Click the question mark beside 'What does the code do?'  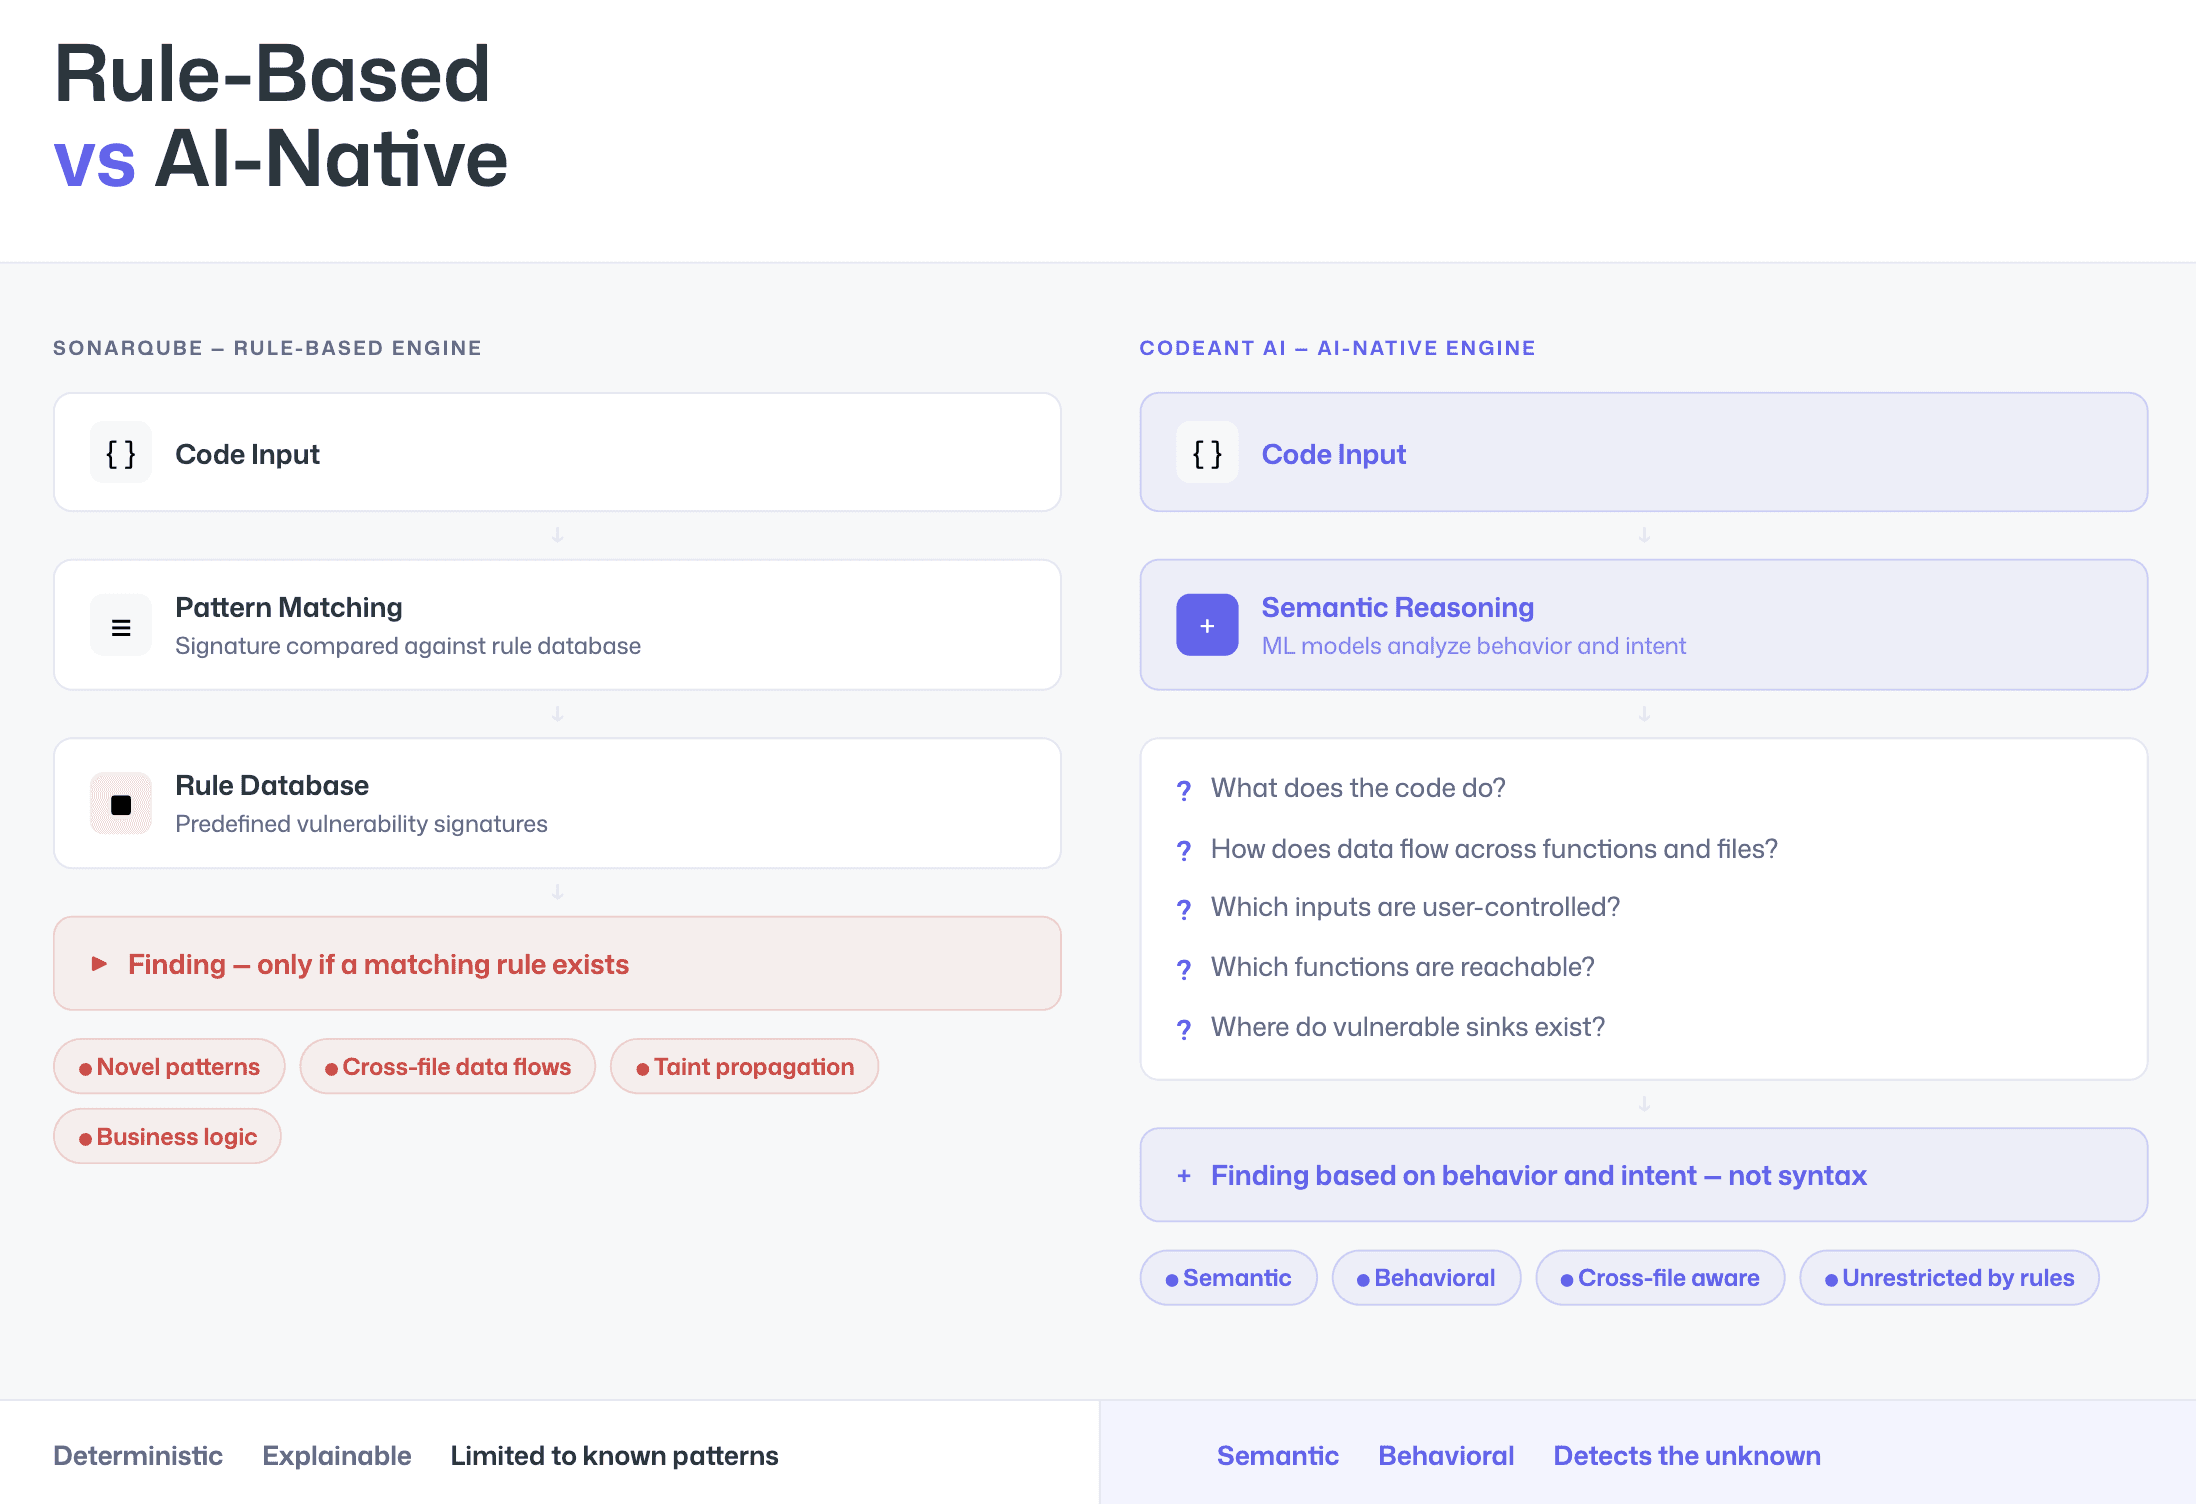pos(1184,790)
